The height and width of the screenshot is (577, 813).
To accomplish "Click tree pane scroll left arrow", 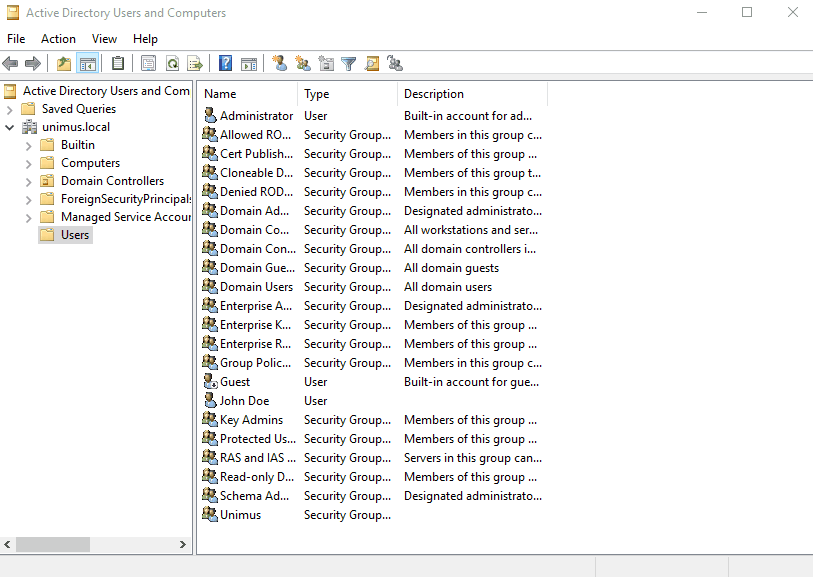I will [7, 544].
